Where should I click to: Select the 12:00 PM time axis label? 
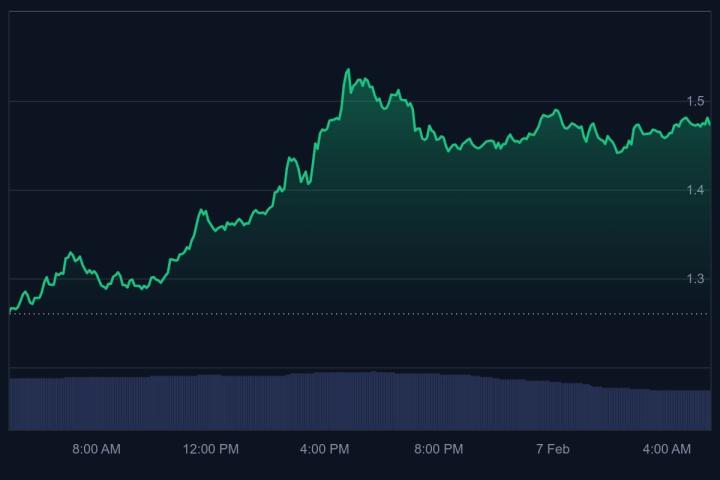(x=211, y=450)
